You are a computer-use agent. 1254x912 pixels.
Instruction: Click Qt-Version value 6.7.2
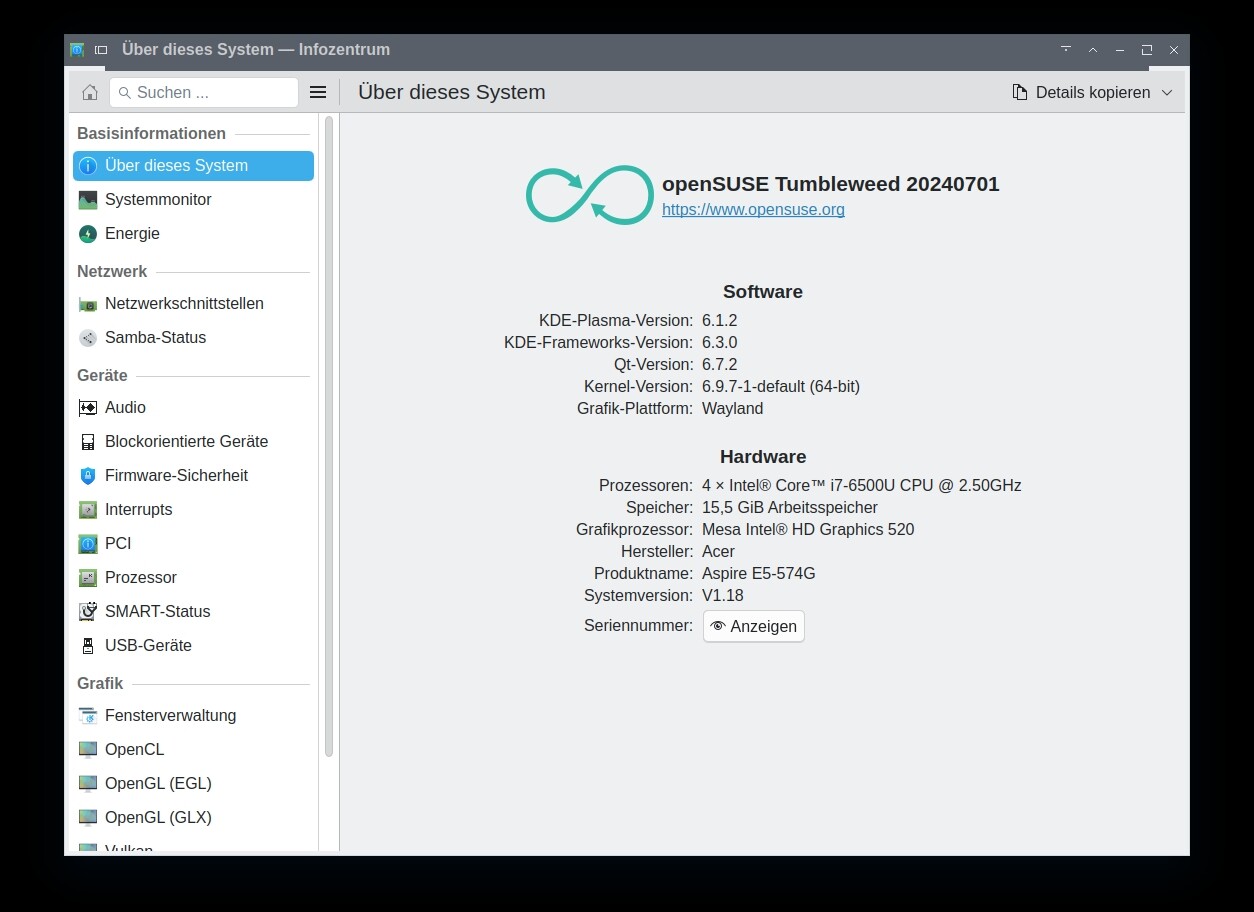click(719, 365)
